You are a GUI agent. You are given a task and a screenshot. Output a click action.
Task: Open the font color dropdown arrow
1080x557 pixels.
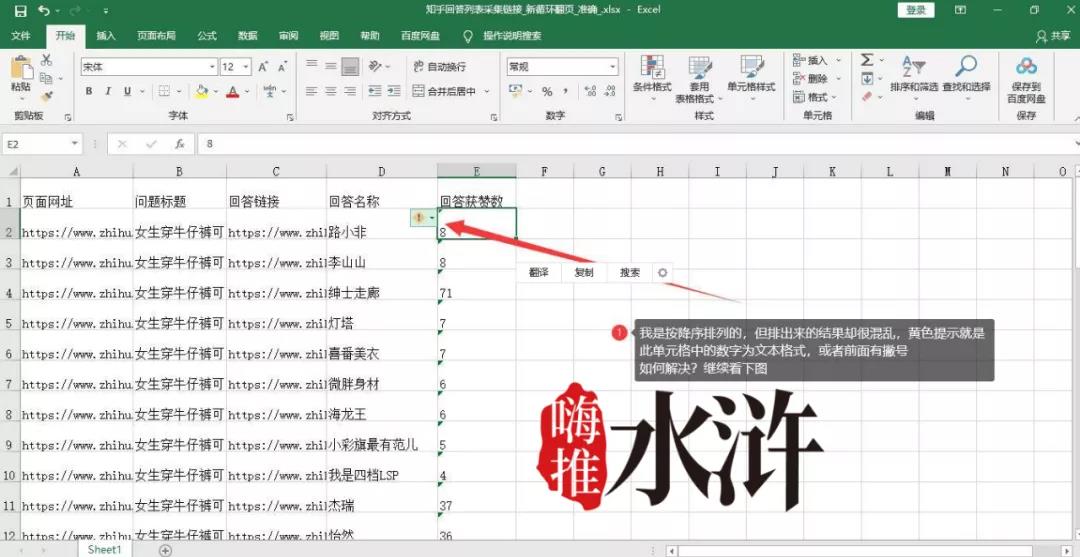(247, 91)
